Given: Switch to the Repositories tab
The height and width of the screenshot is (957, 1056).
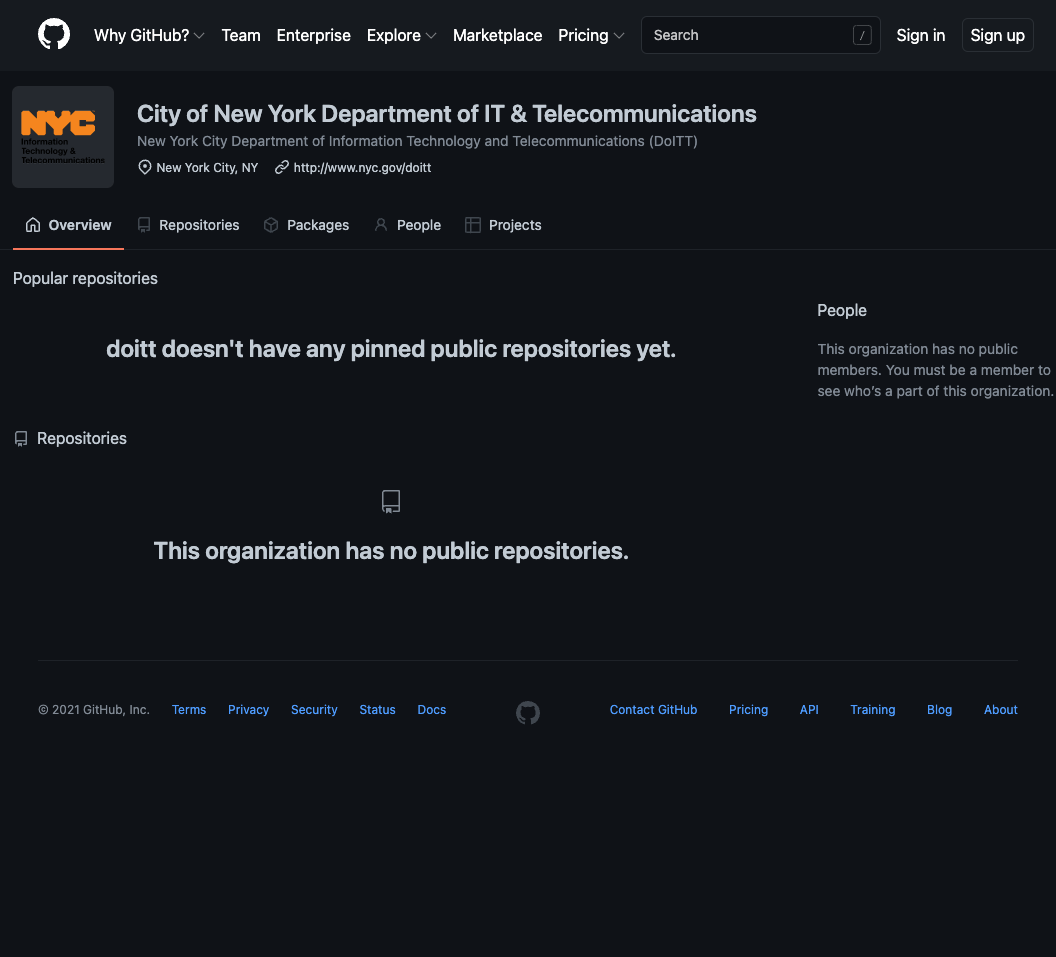Looking at the screenshot, I should [x=189, y=225].
